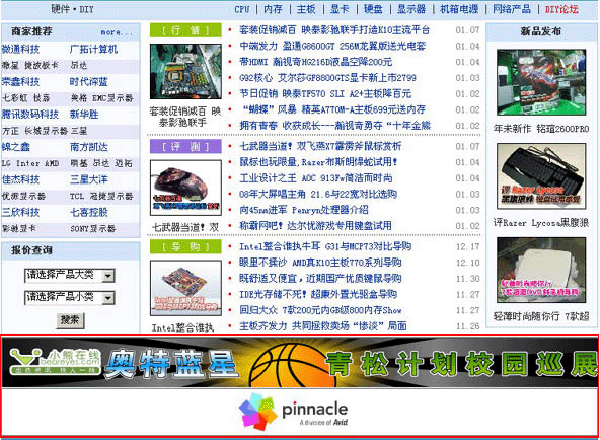Expand the 请选择产品小类 dropdown
Viewport: 600px width, 440px height.
70,297
